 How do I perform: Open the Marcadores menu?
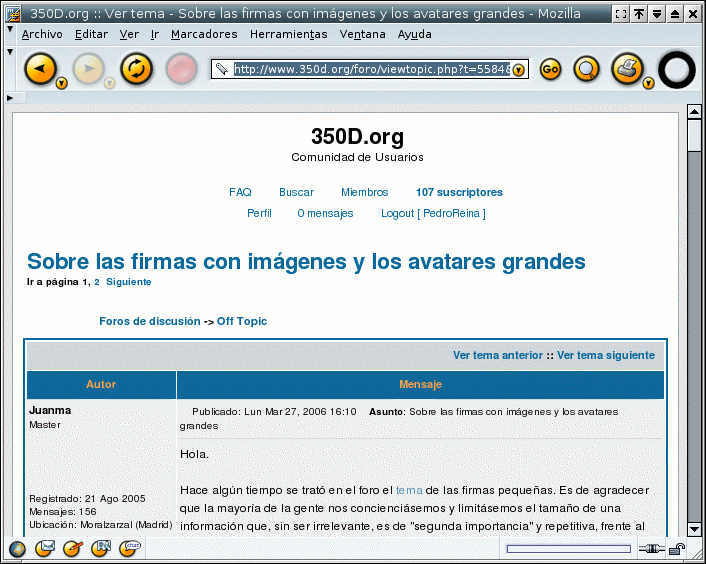click(204, 34)
